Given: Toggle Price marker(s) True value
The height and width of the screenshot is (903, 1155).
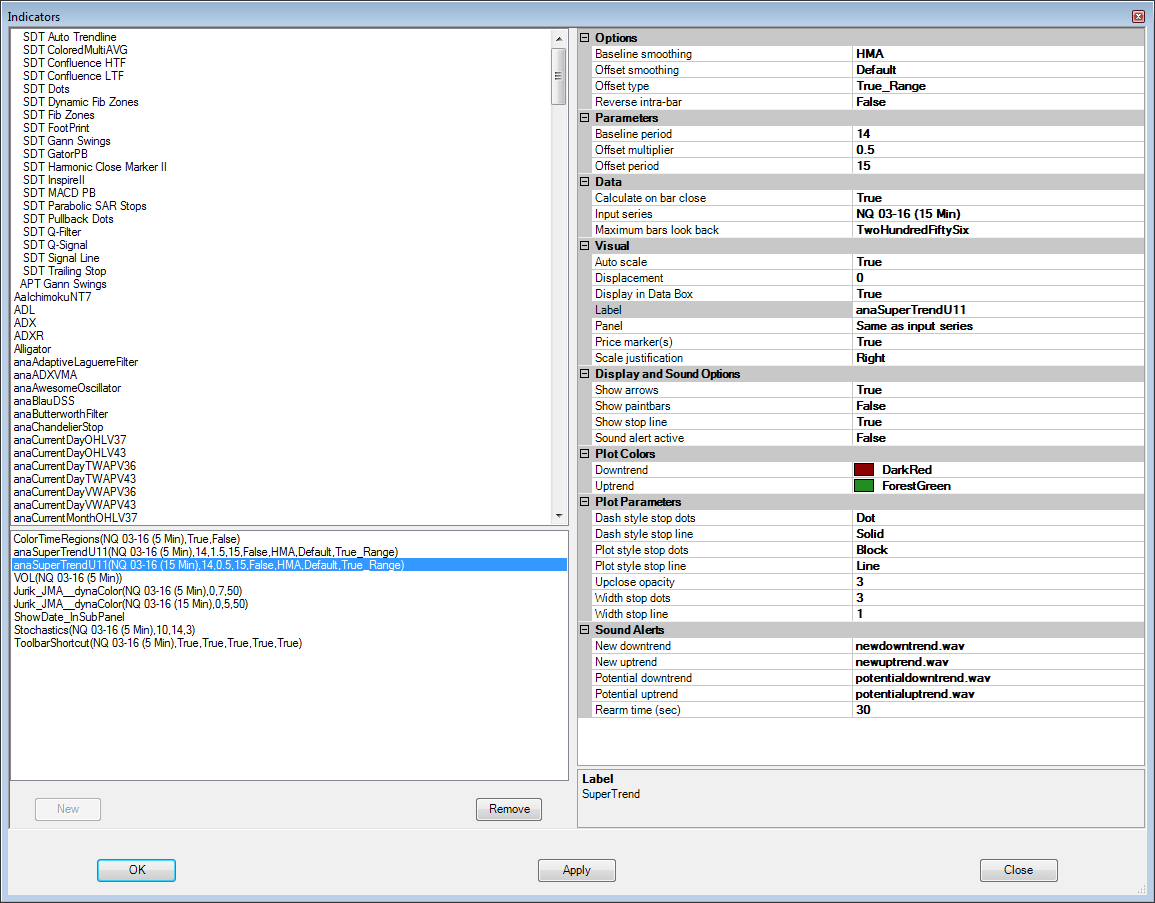Looking at the screenshot, I should tap(998, 342).
